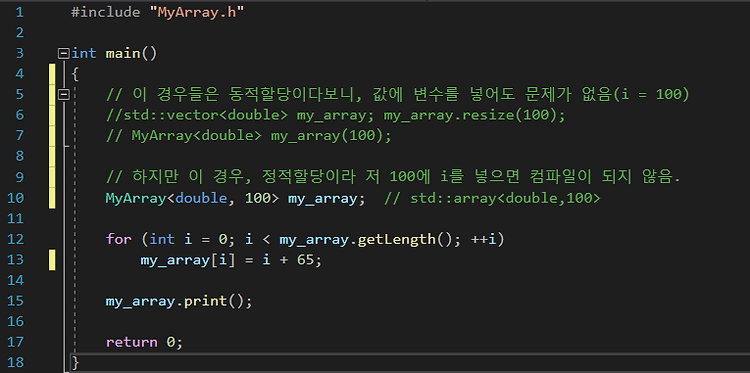Click line number 10 in gutter

click(15, 197)
